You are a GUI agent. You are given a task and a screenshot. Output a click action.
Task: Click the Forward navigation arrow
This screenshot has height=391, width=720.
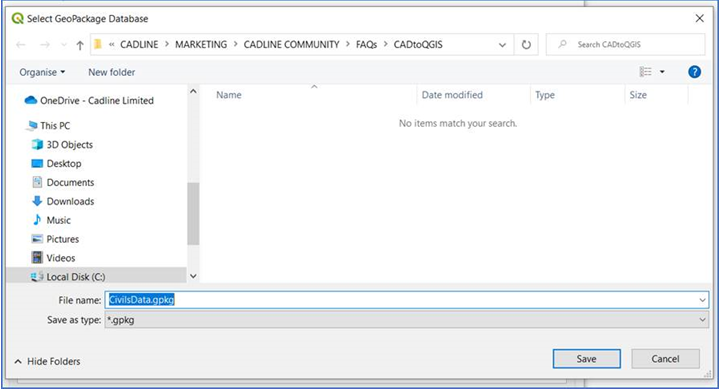click(45, 45)
